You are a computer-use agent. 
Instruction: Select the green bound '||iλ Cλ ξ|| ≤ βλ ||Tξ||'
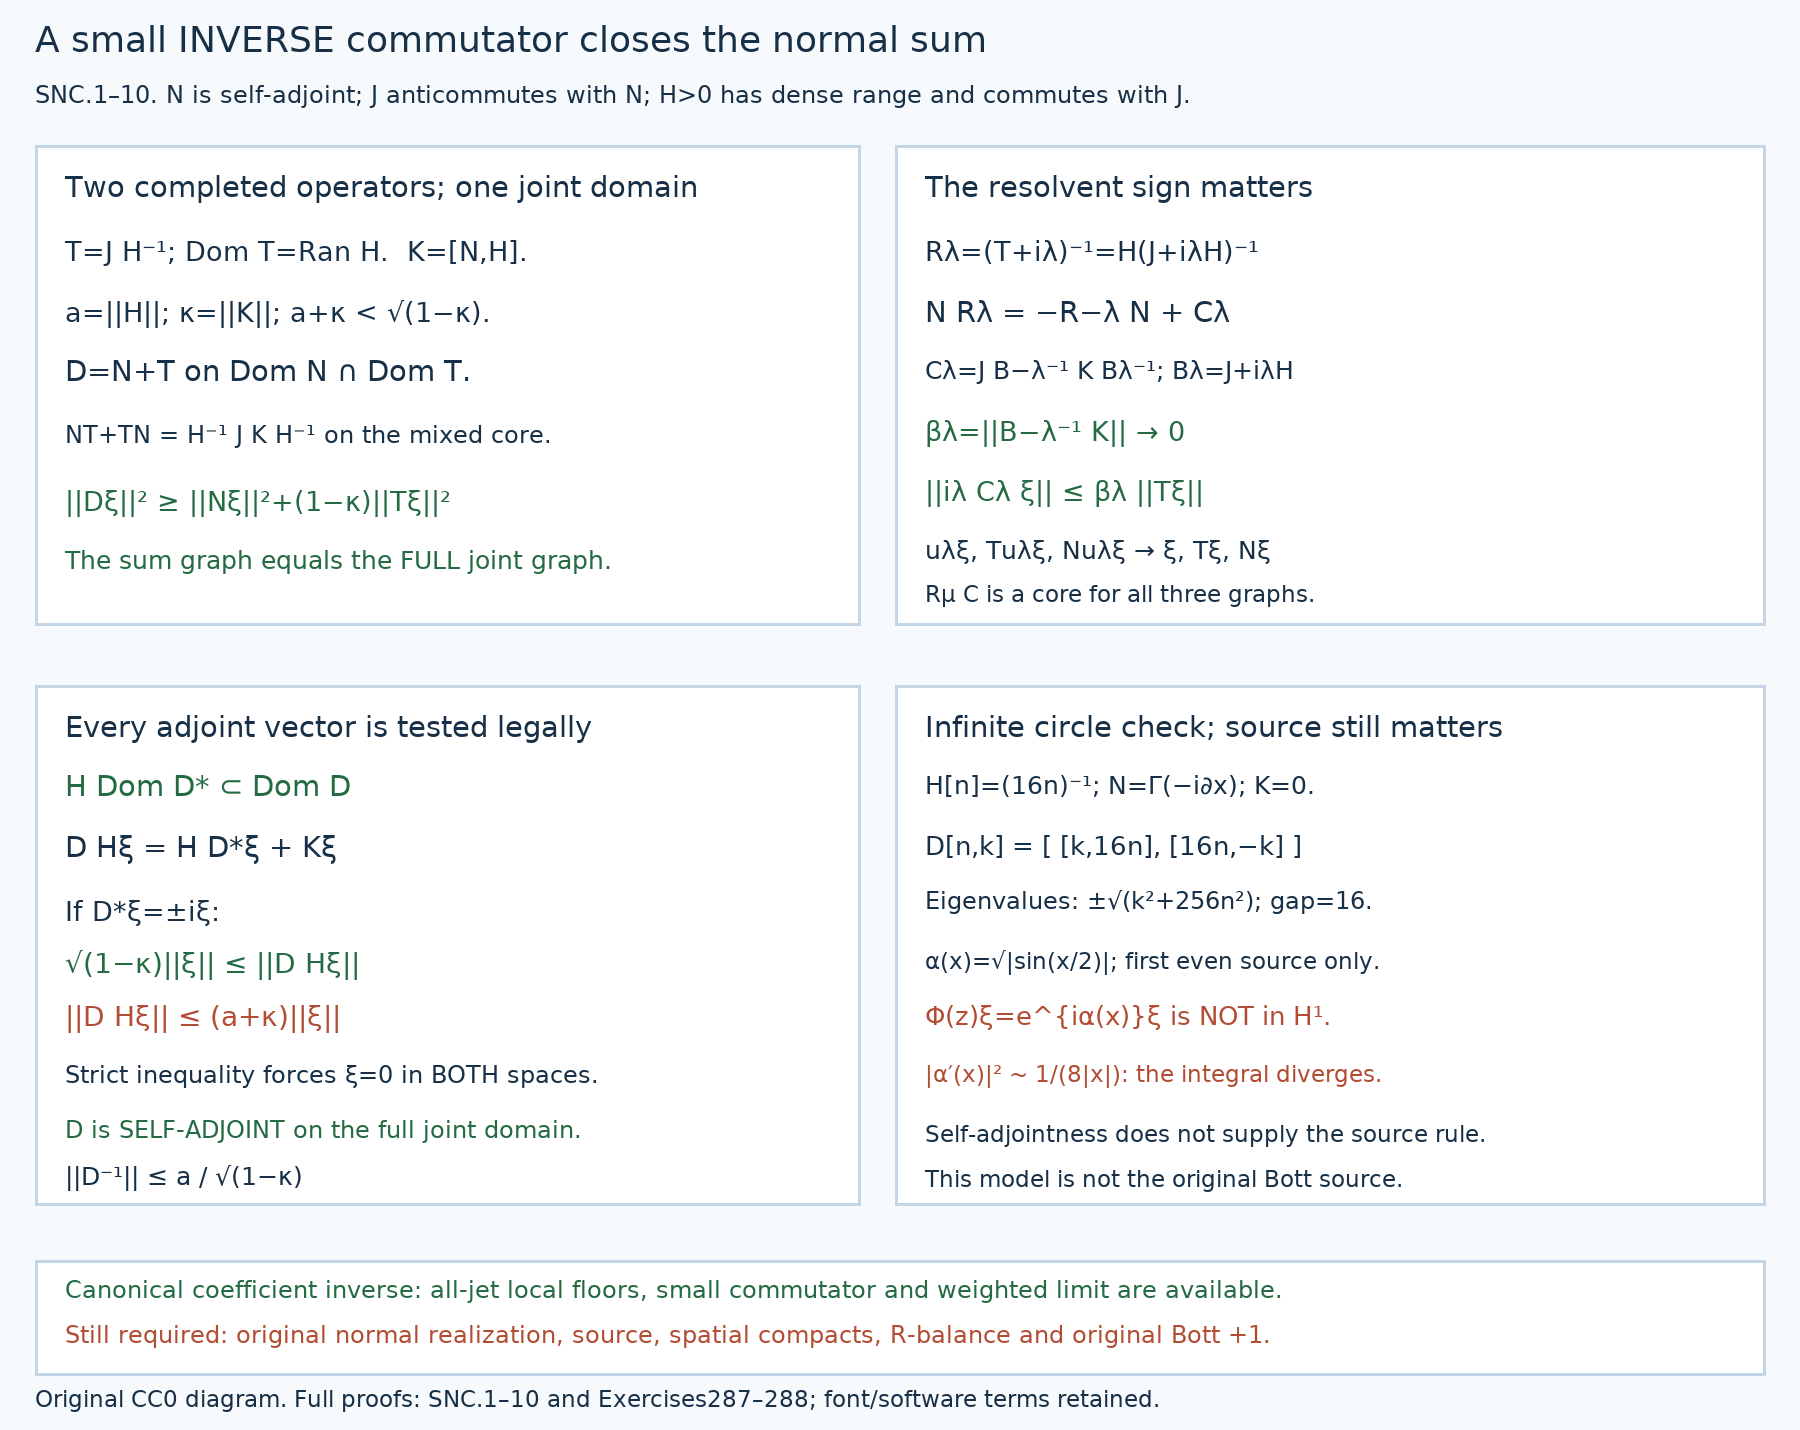coord(1064,492)
